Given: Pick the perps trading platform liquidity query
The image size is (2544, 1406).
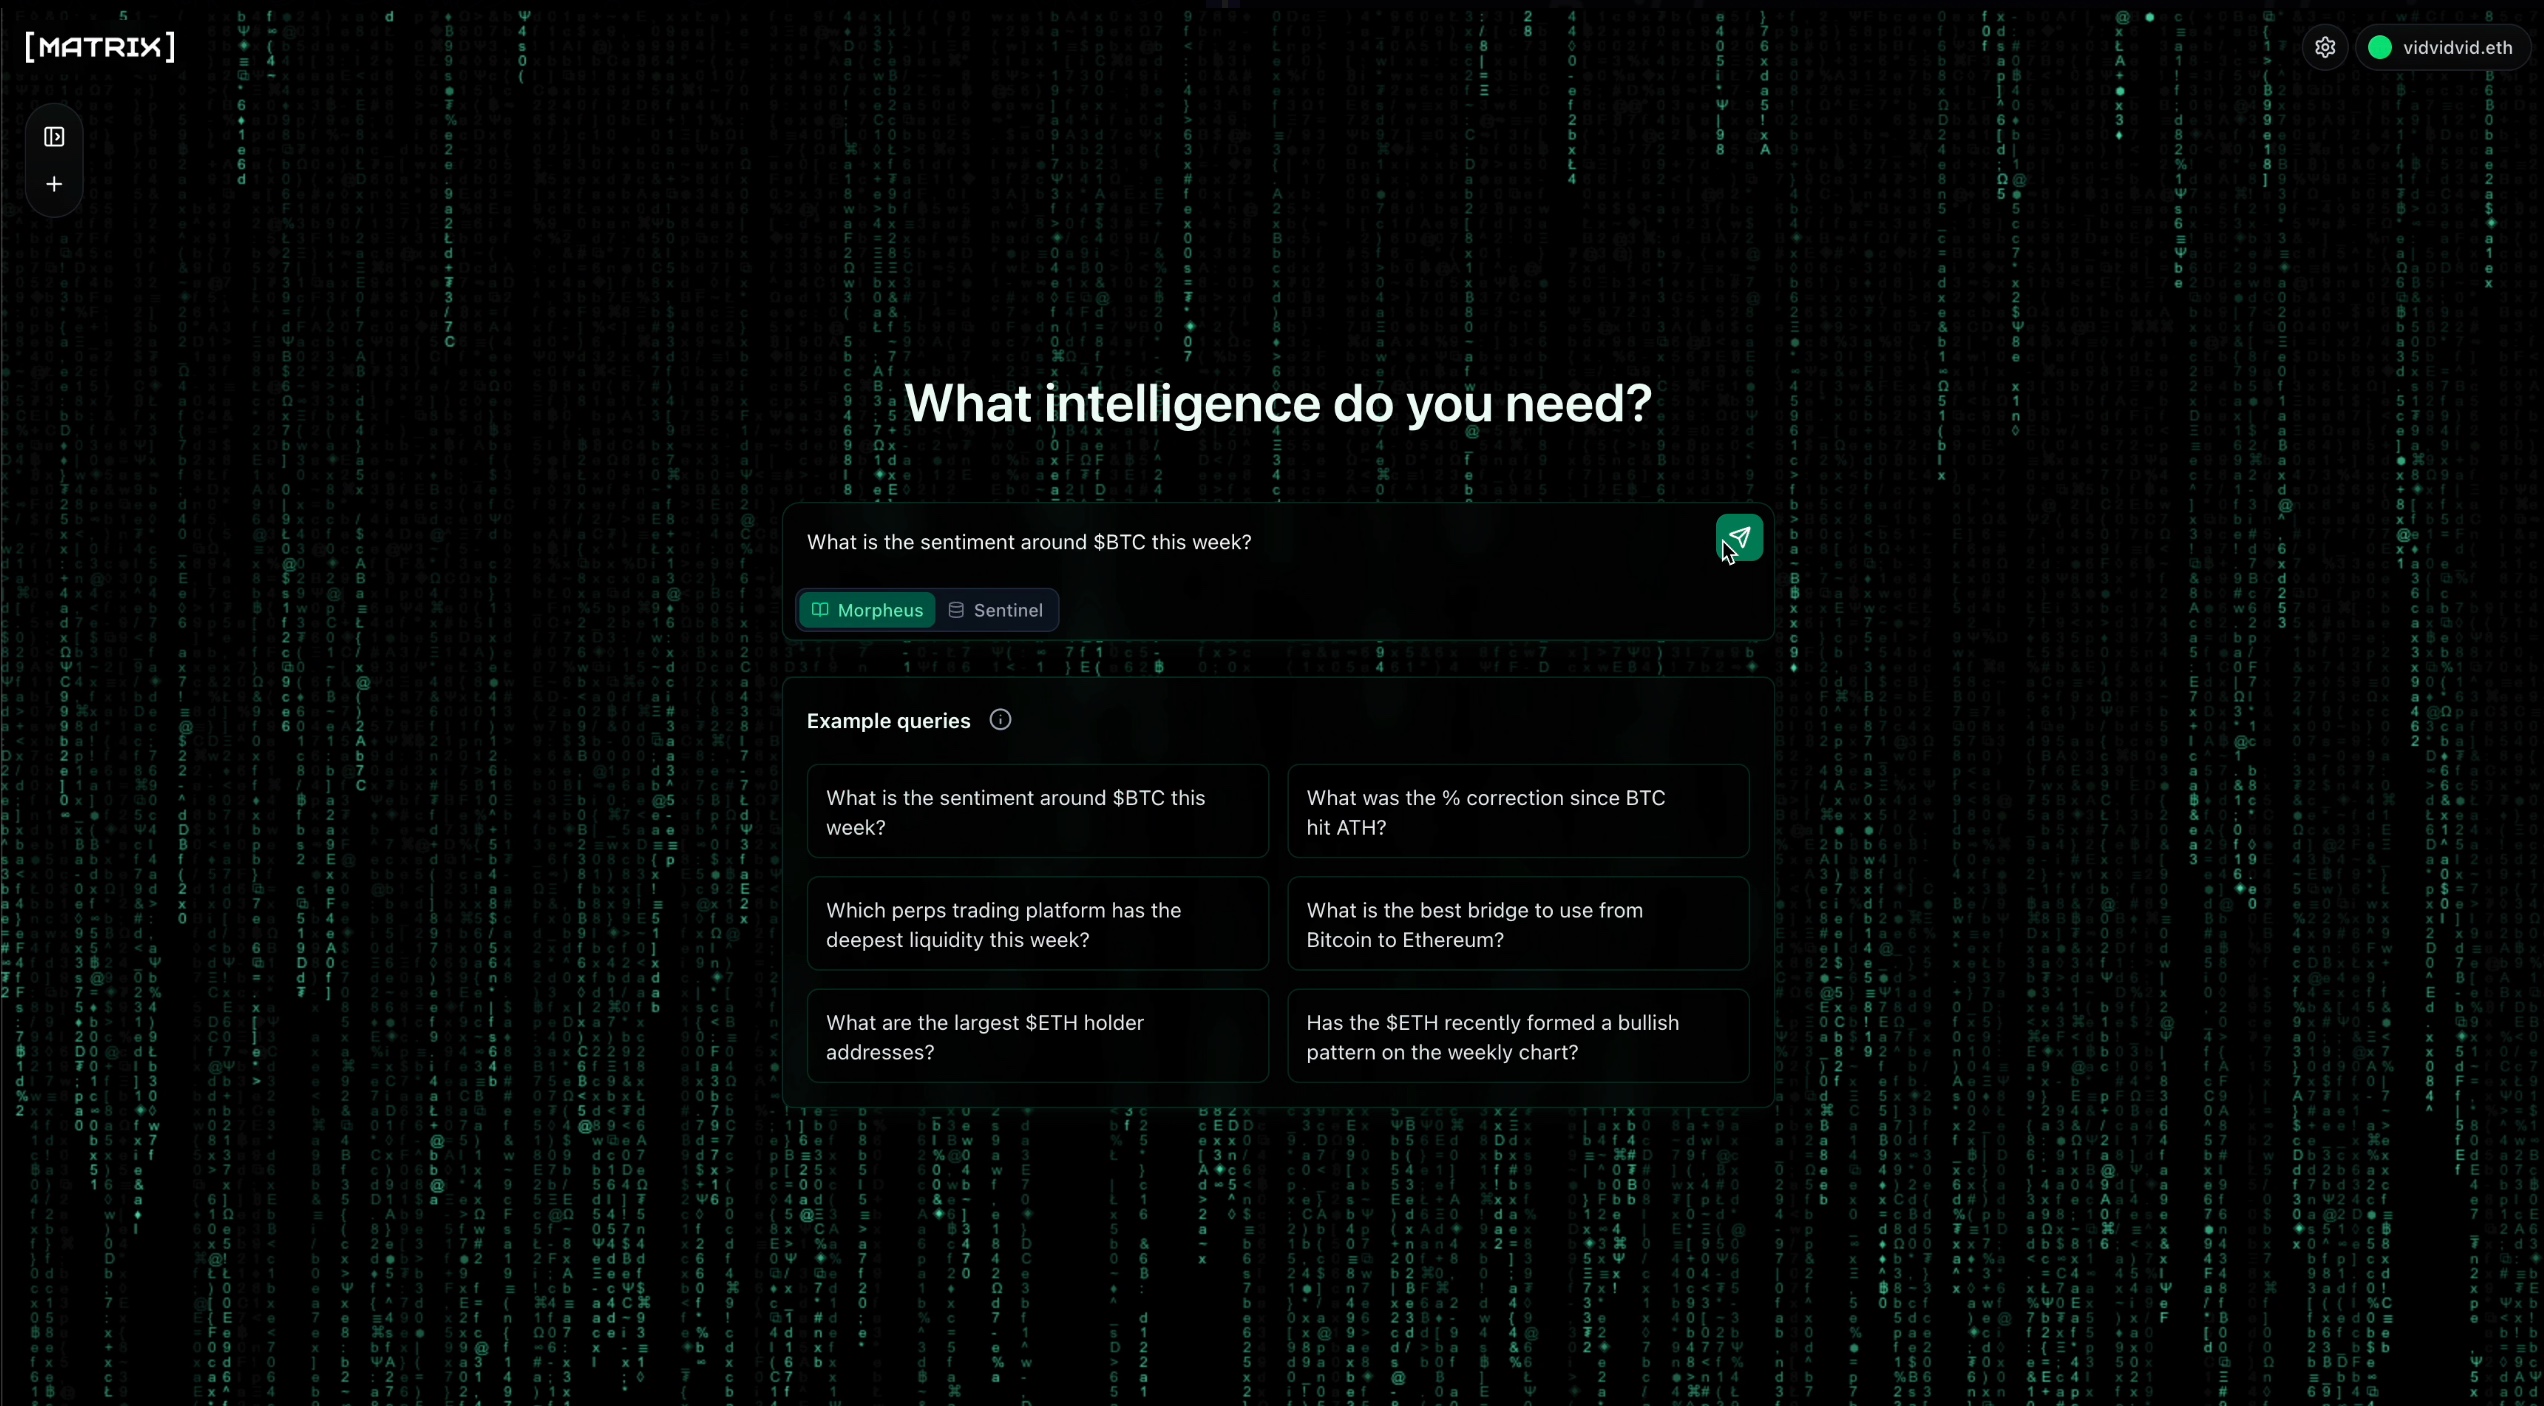Looking at the screenshot, I should coord(1038,924).
